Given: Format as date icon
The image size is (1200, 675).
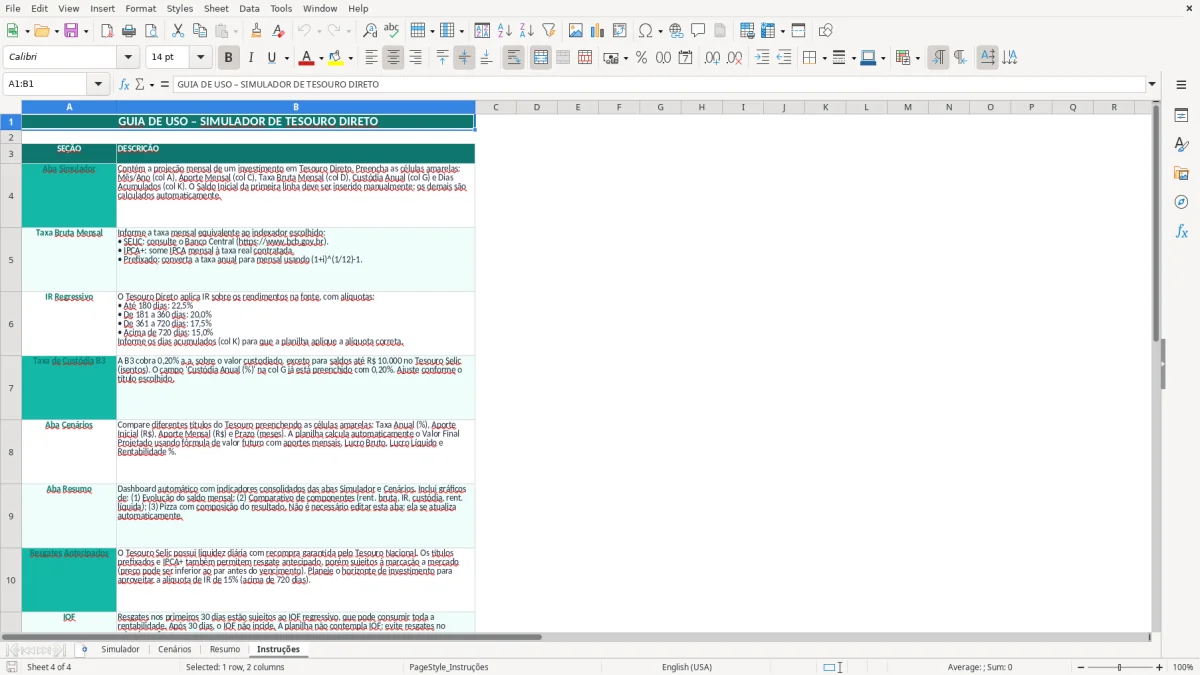Looking at the screenshot, I should coord(685,58).
